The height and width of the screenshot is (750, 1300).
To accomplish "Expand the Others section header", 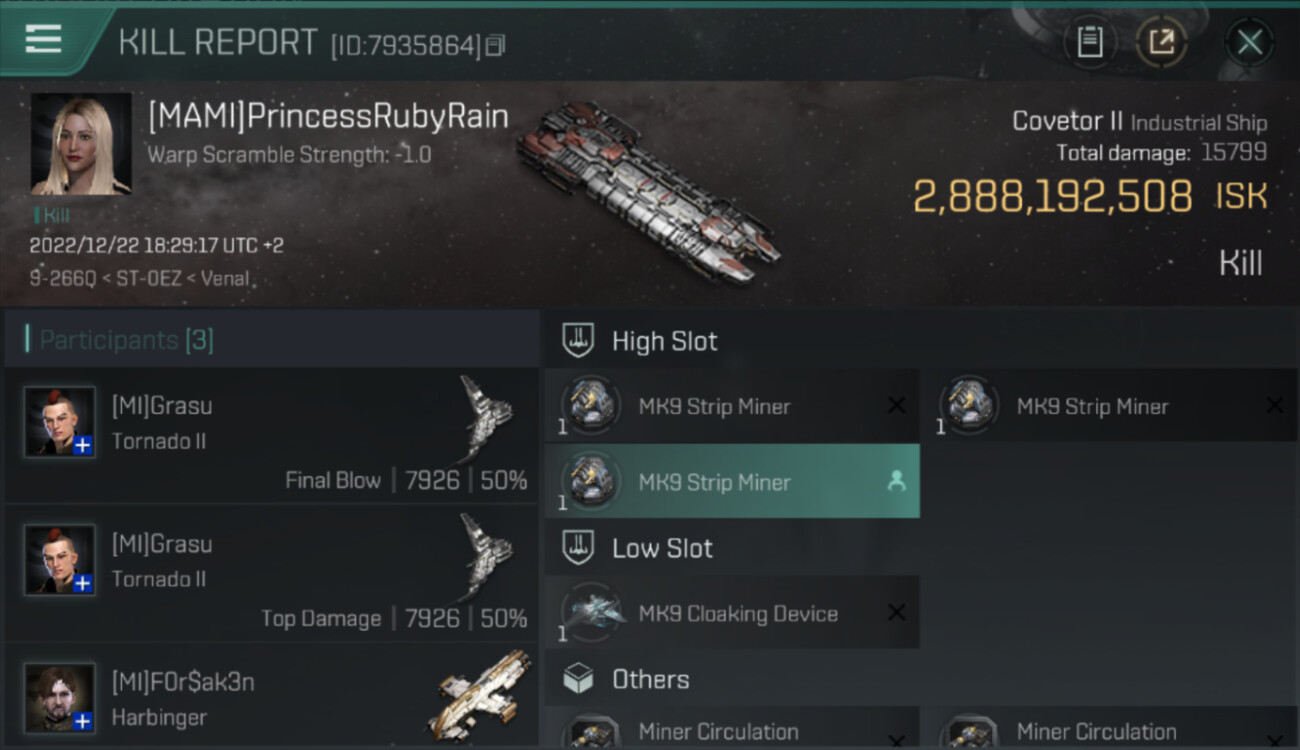I will (x=650, y=680).
